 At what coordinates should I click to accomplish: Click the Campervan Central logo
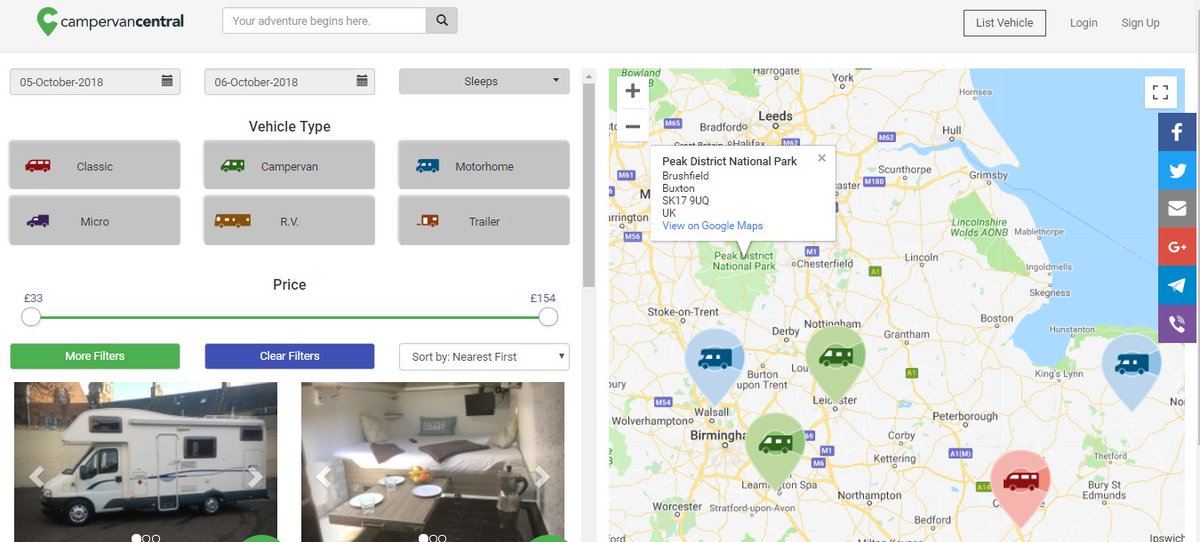pyautogui.click(x=110, y=21)
